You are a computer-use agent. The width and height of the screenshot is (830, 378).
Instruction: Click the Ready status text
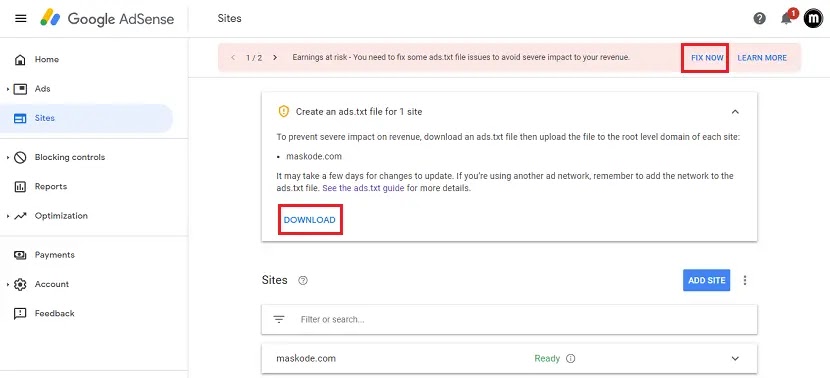(x=547, y=358)
